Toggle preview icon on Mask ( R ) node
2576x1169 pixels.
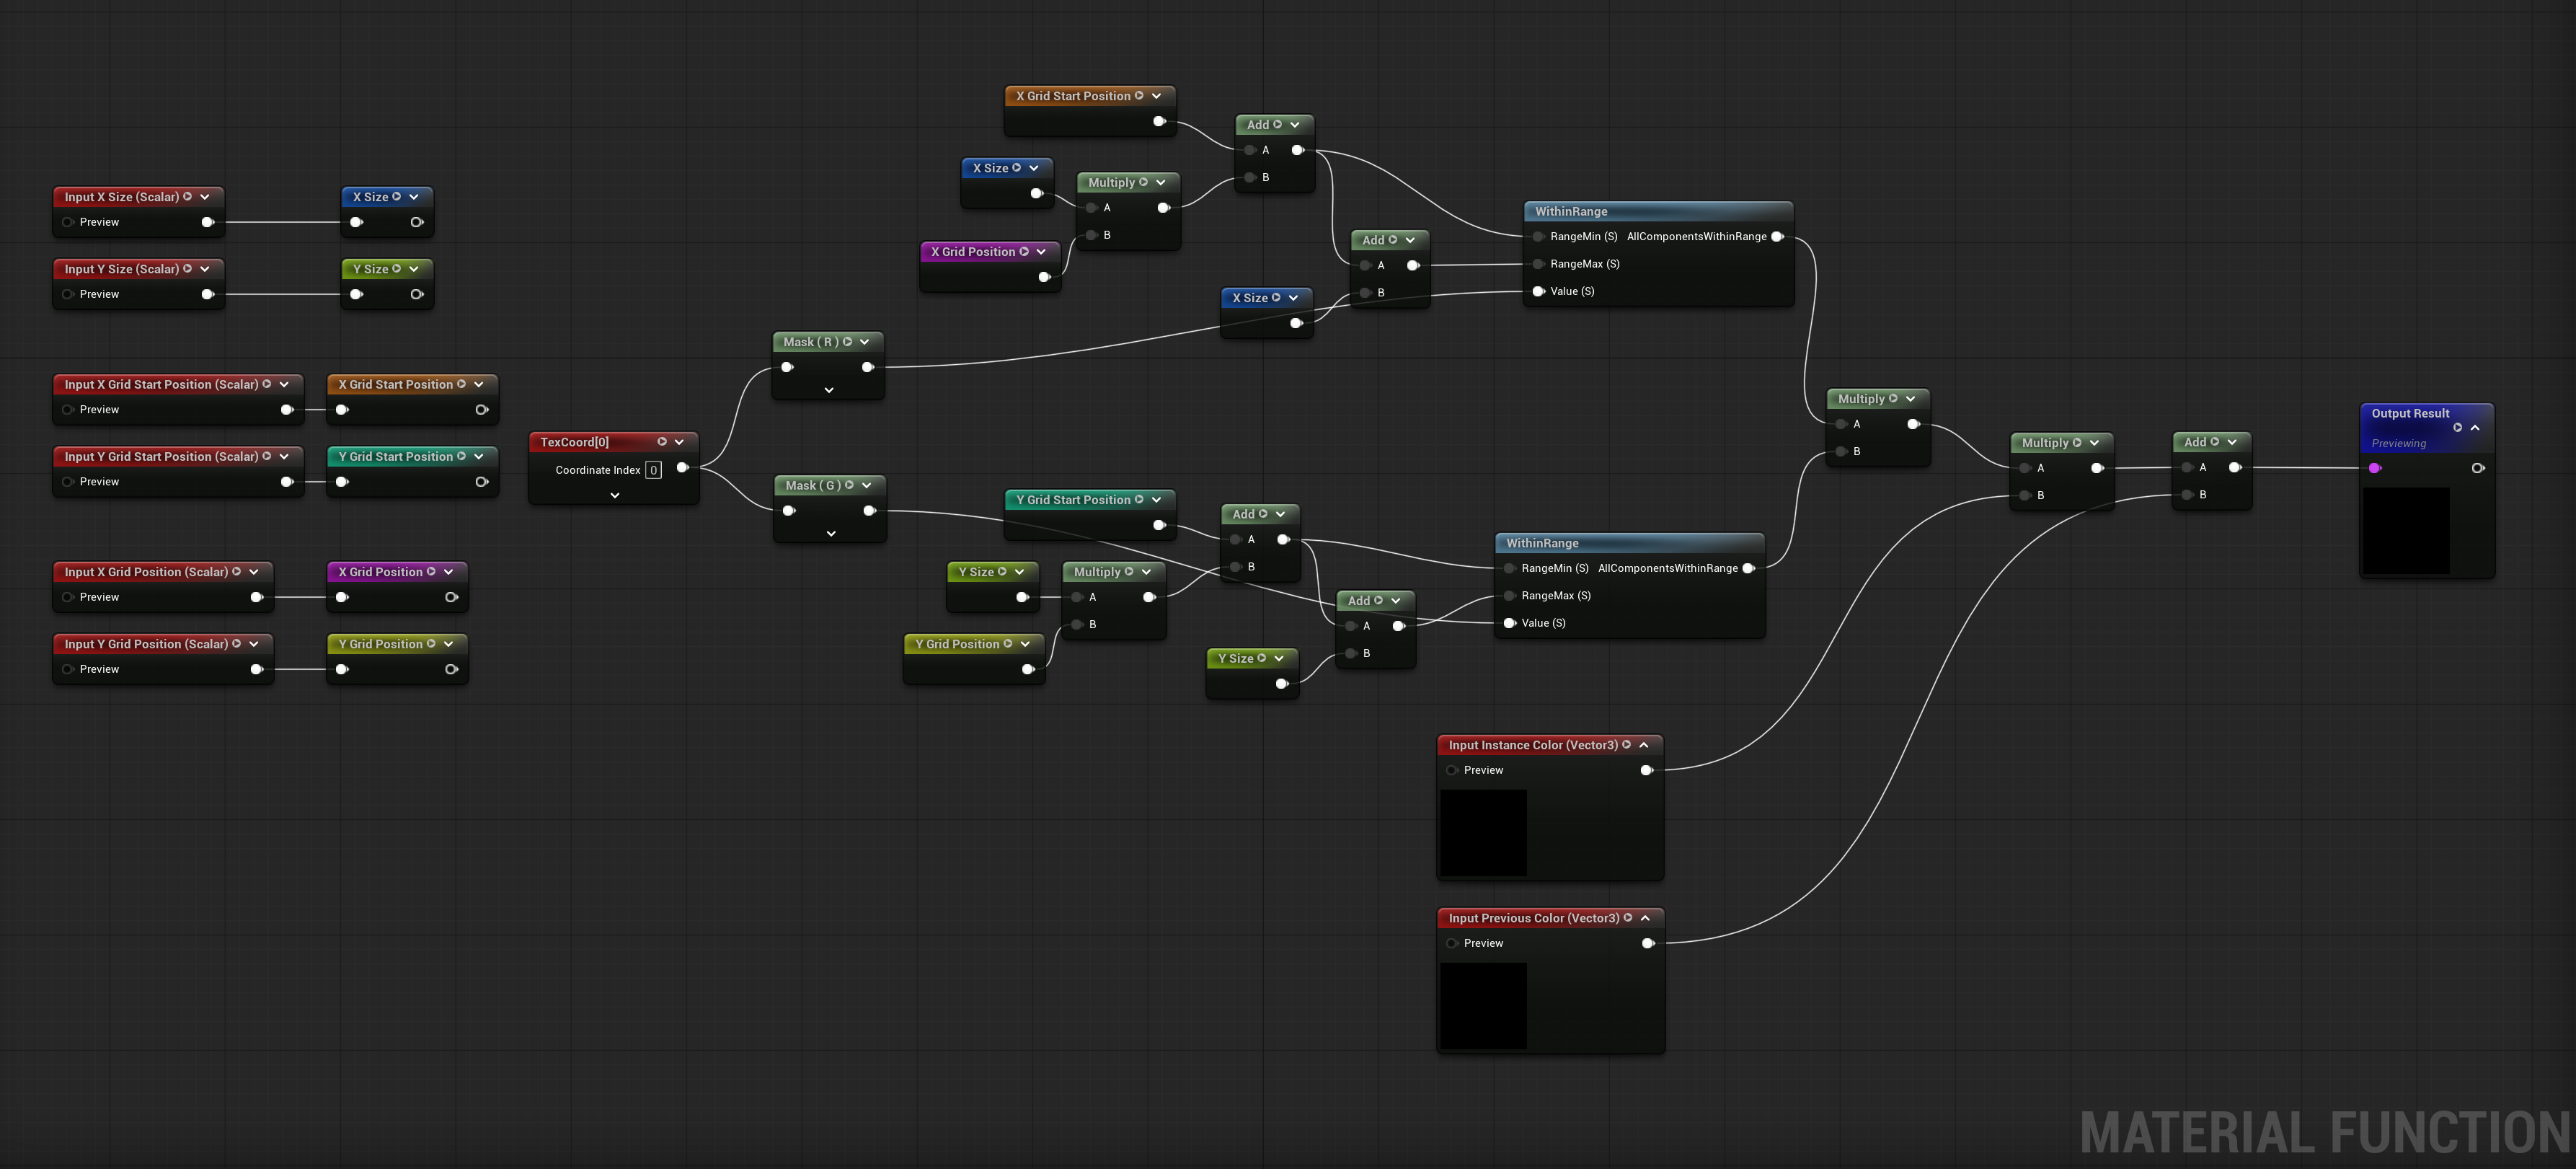[x=847, y=342]
